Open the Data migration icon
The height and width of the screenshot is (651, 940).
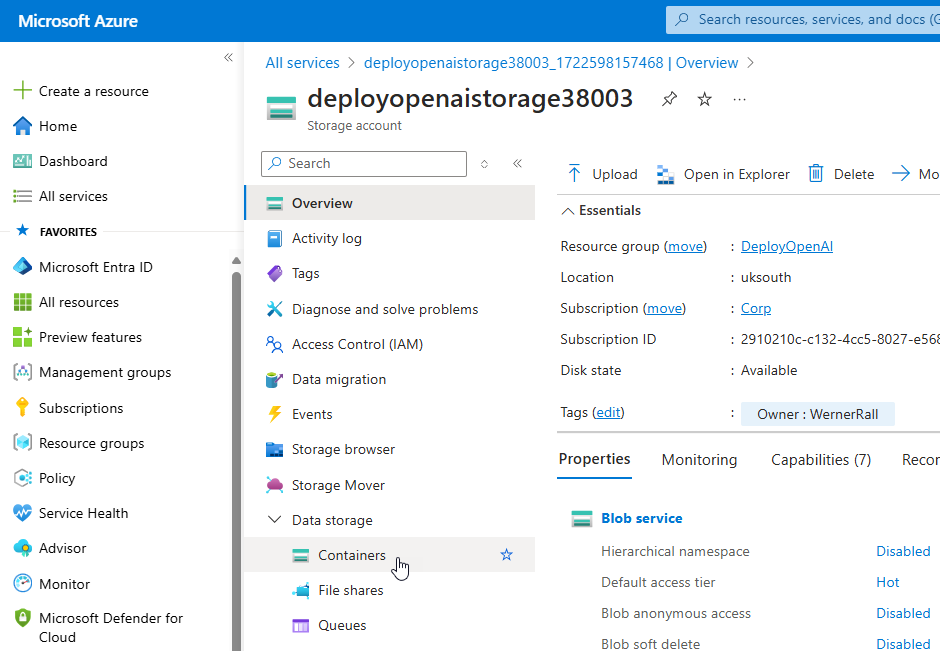(274, 379)
